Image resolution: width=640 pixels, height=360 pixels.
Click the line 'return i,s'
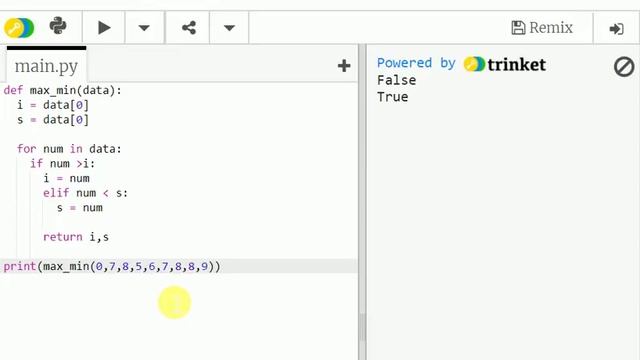click(76, 237)
